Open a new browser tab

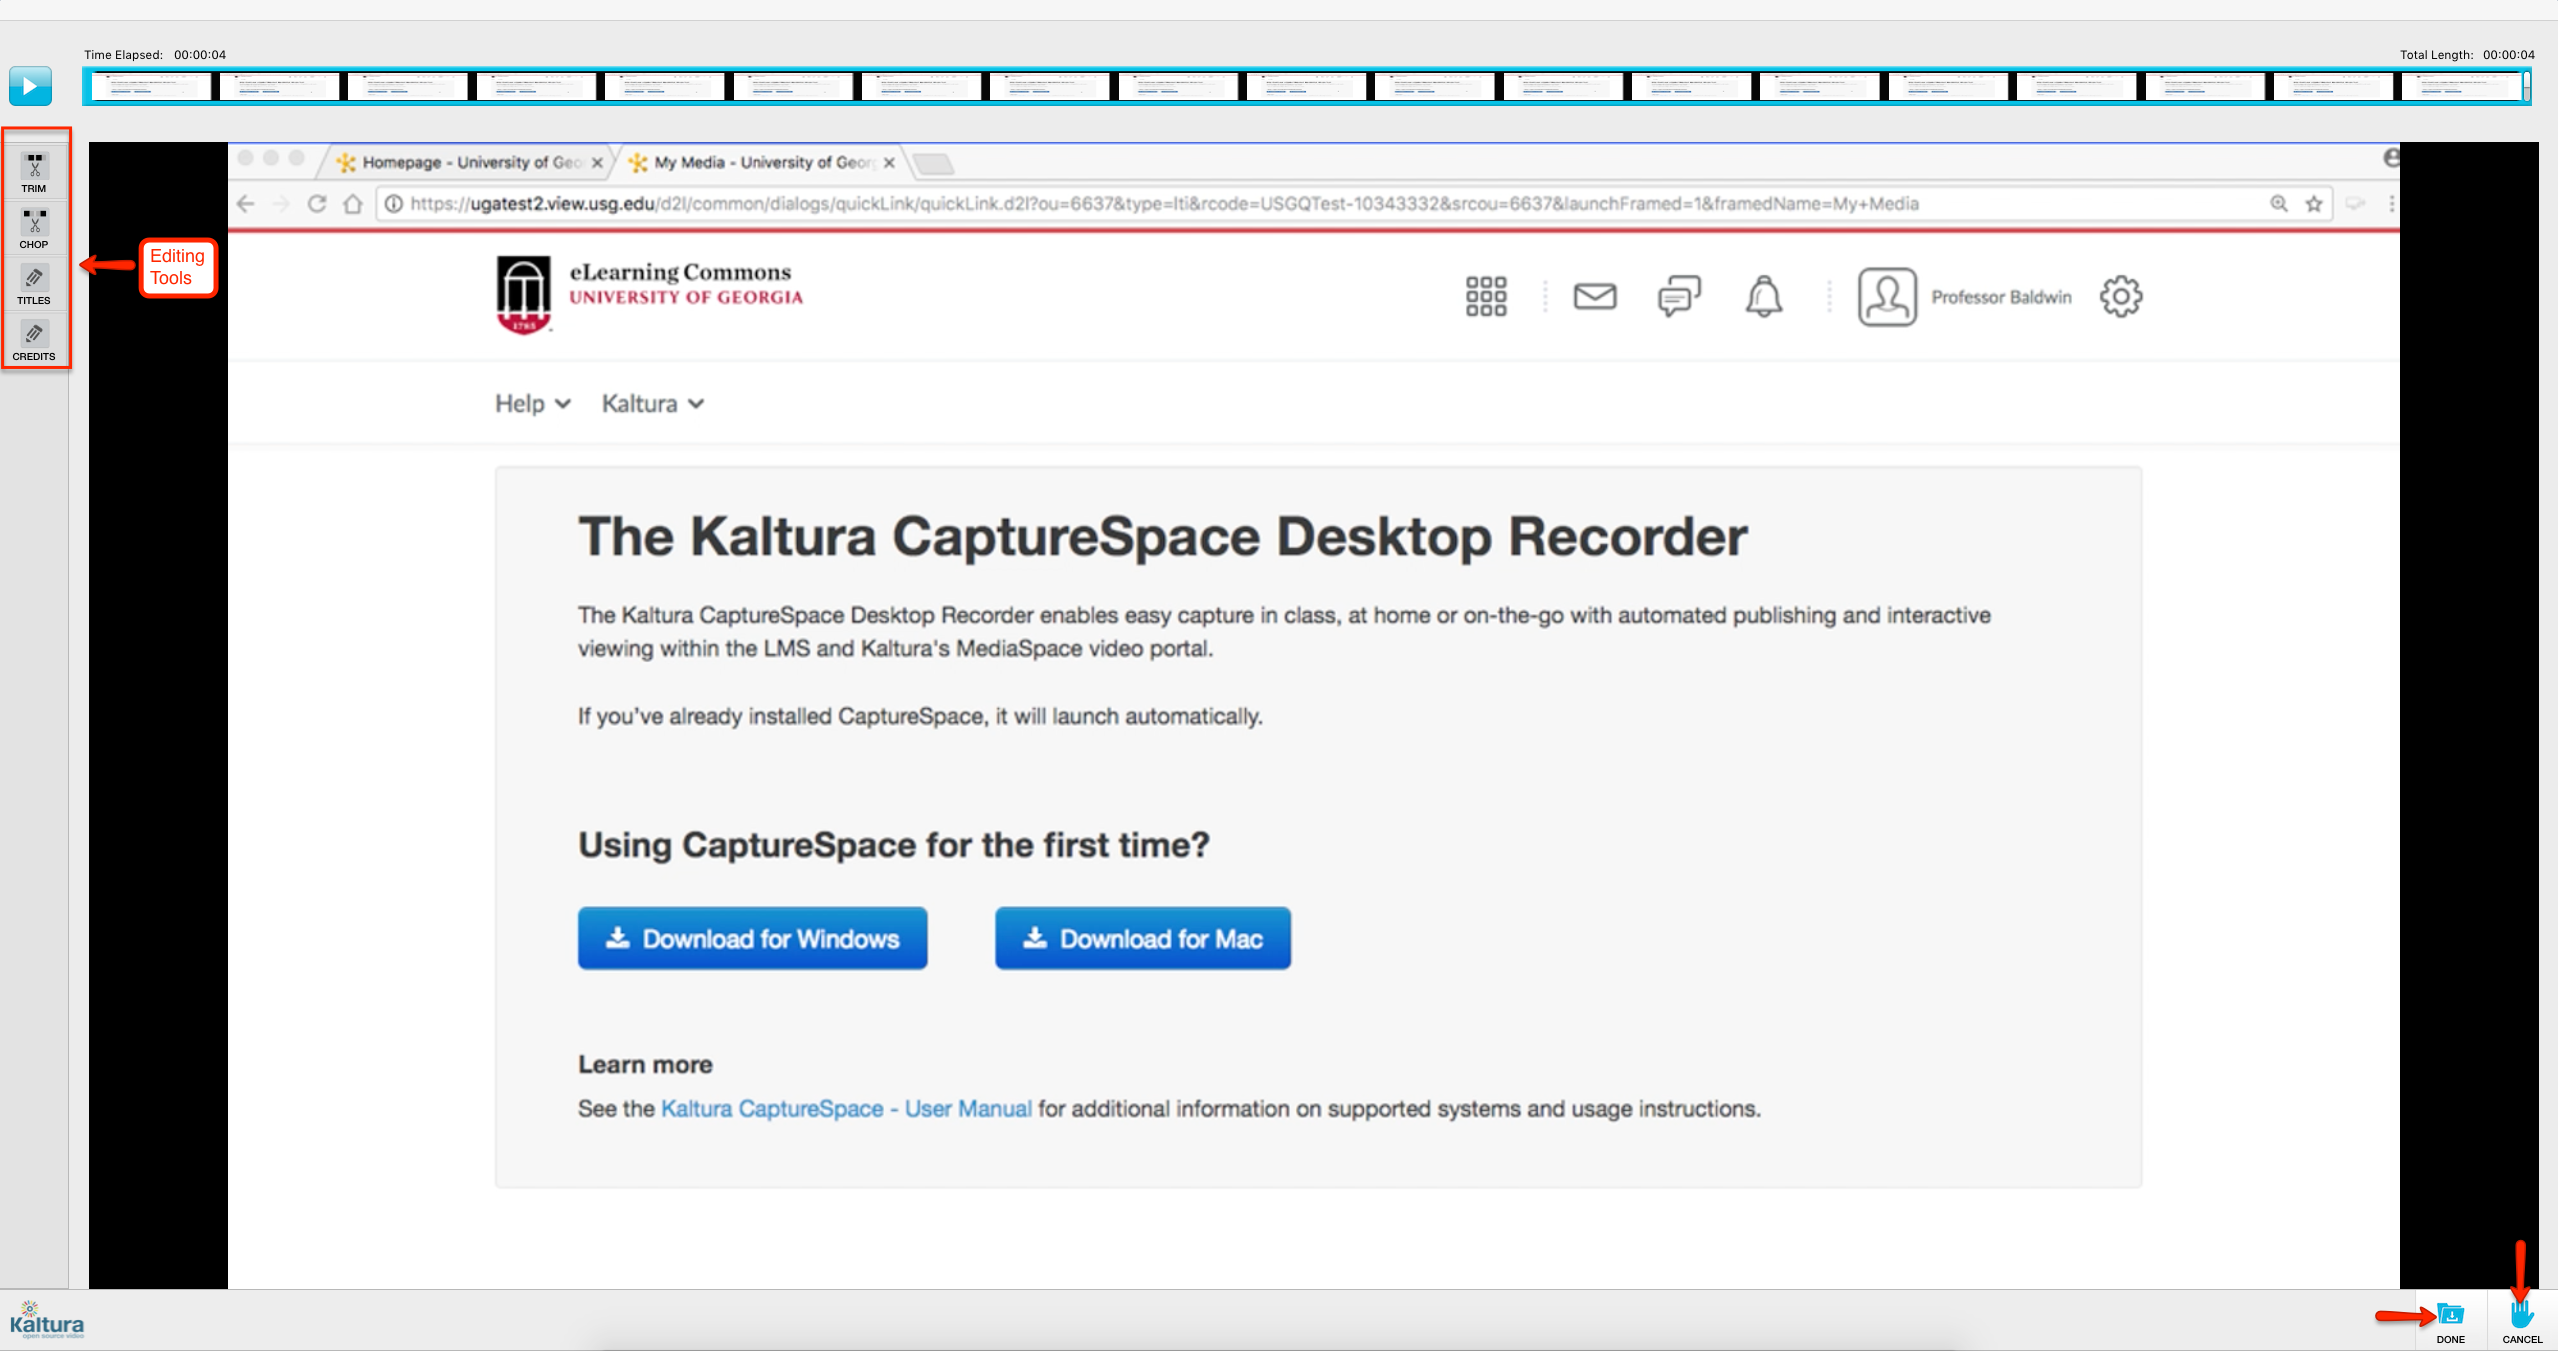click(x=934, y=163)
